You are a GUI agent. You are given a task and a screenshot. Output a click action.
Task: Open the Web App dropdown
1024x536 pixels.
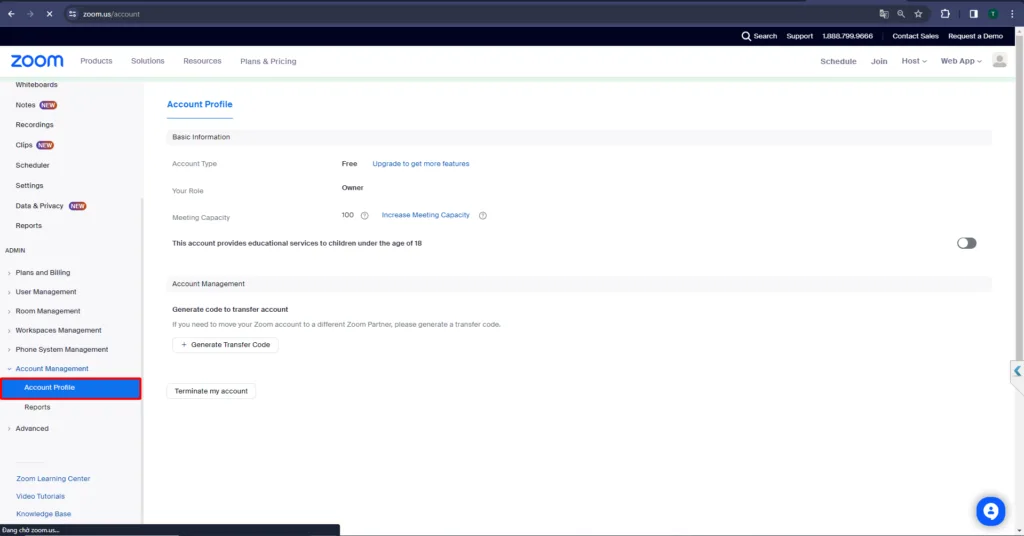[x=961, y=61]
